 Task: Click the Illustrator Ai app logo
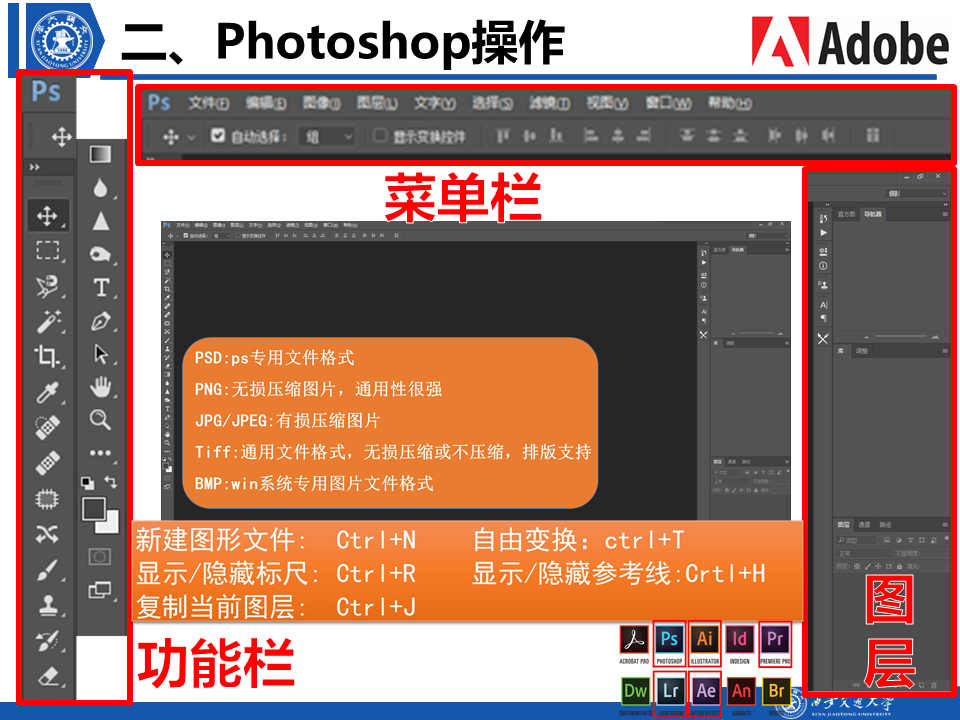pos(705,640)
